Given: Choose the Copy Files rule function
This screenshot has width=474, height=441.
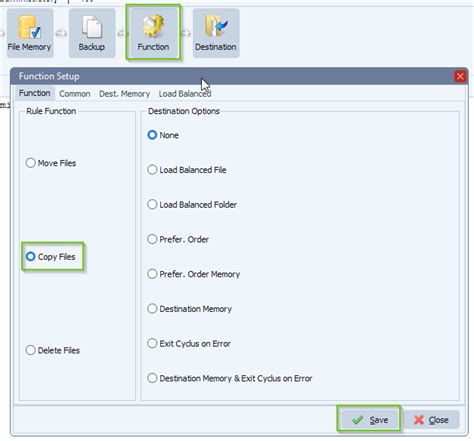Looking at the screenshot, I should 51,257.
